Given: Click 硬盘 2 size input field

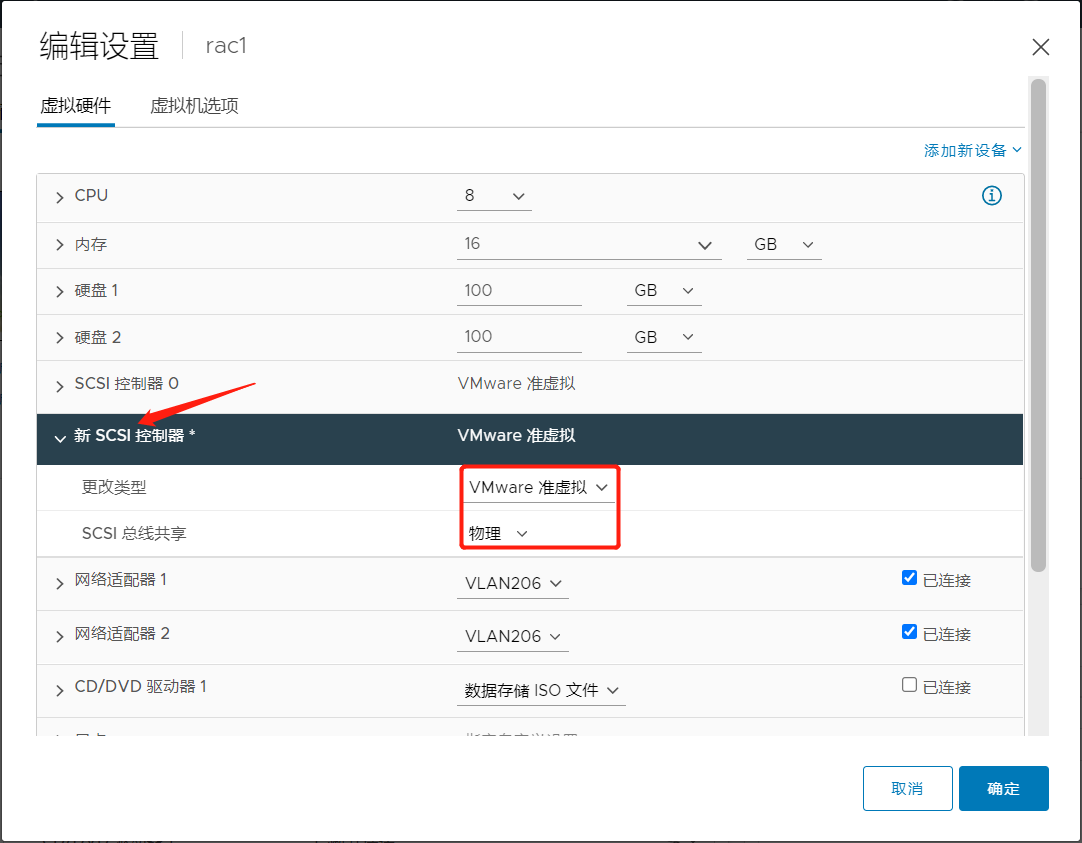Looking at the screenshot, I should tap(519, 337).
